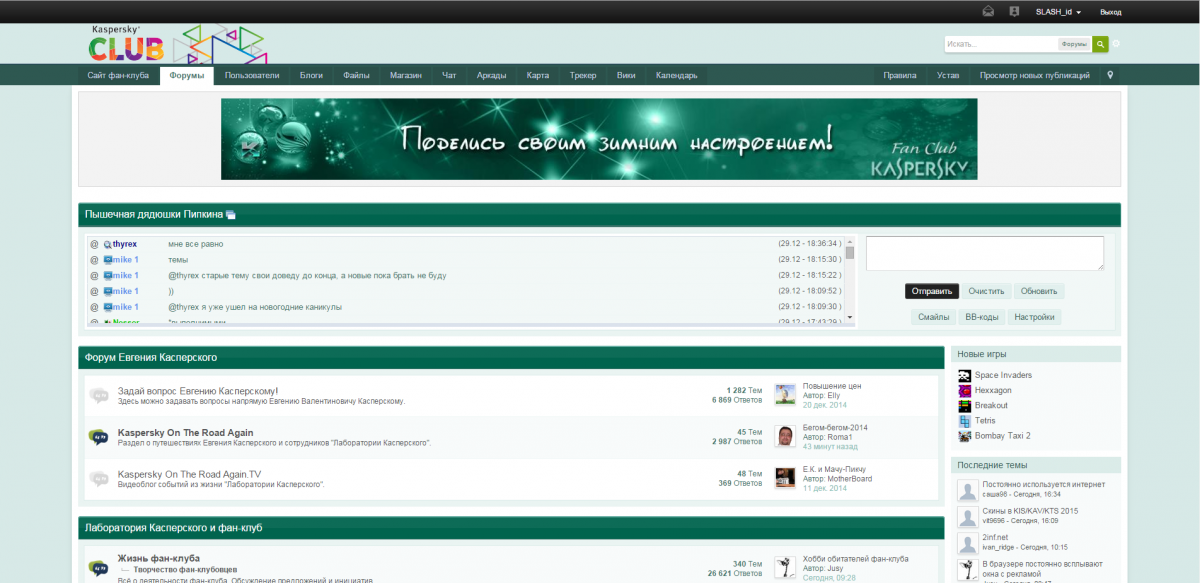The image size is (1200, 583).
Task: Open the Kaspersky On The Road Again forum
Action: (x=185, y=433)
